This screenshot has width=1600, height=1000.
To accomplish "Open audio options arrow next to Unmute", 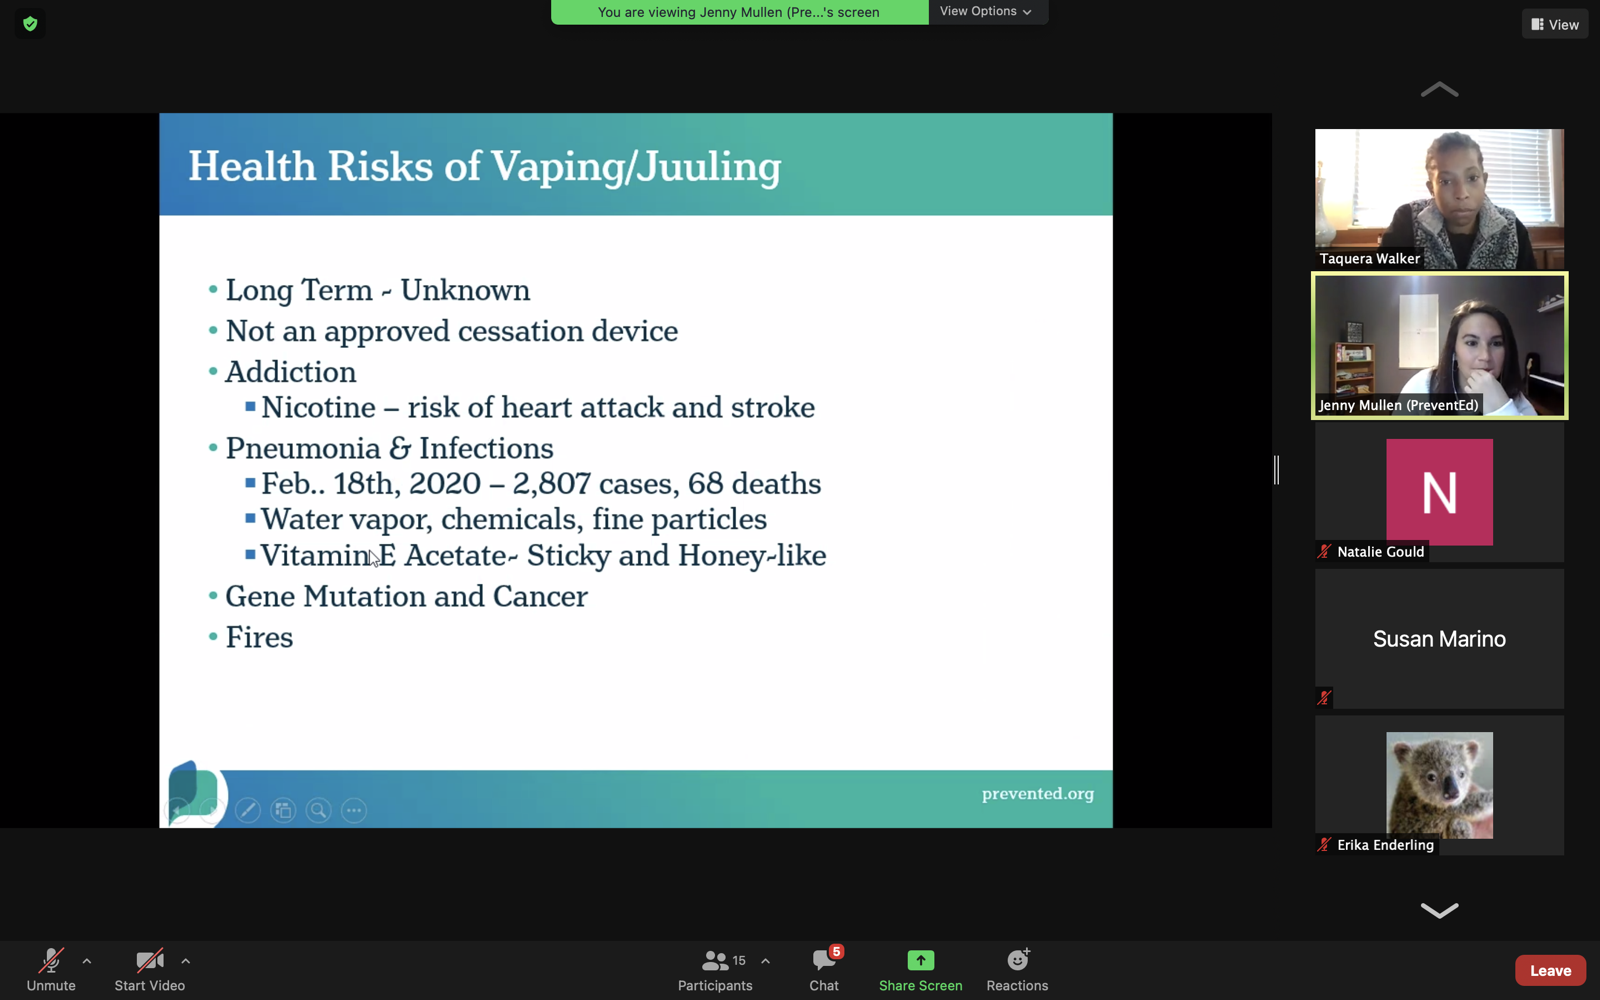I will (x=87, y=961).
